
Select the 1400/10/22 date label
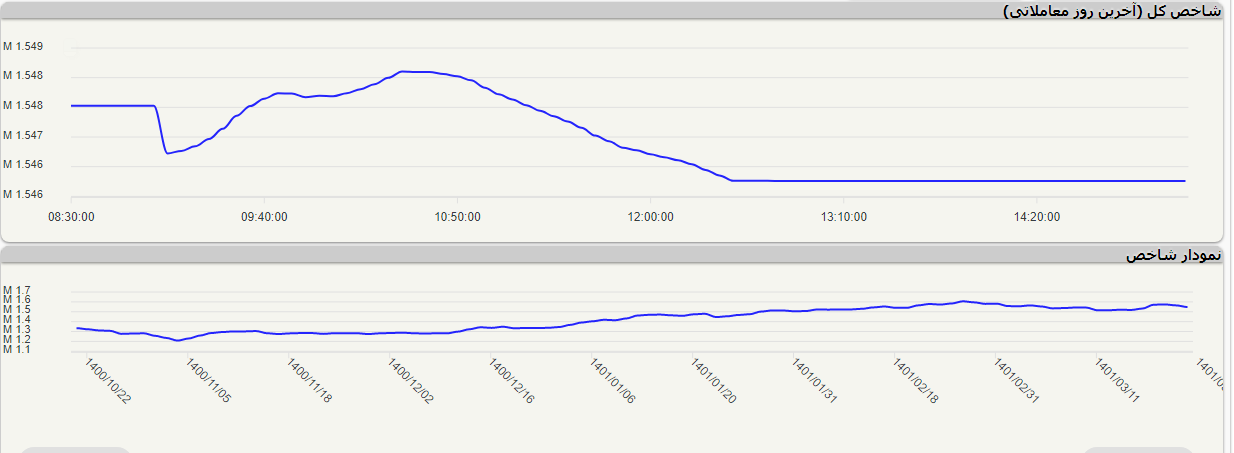[x=108, y=382]
